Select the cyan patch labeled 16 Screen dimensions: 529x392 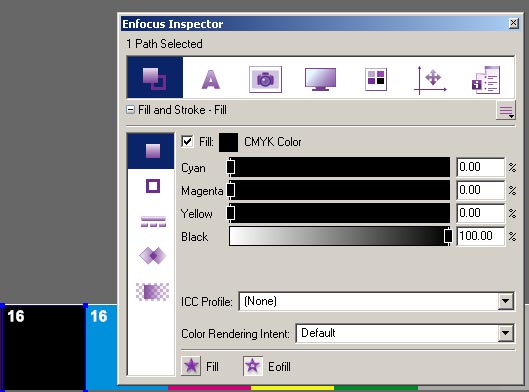(102, 347)
